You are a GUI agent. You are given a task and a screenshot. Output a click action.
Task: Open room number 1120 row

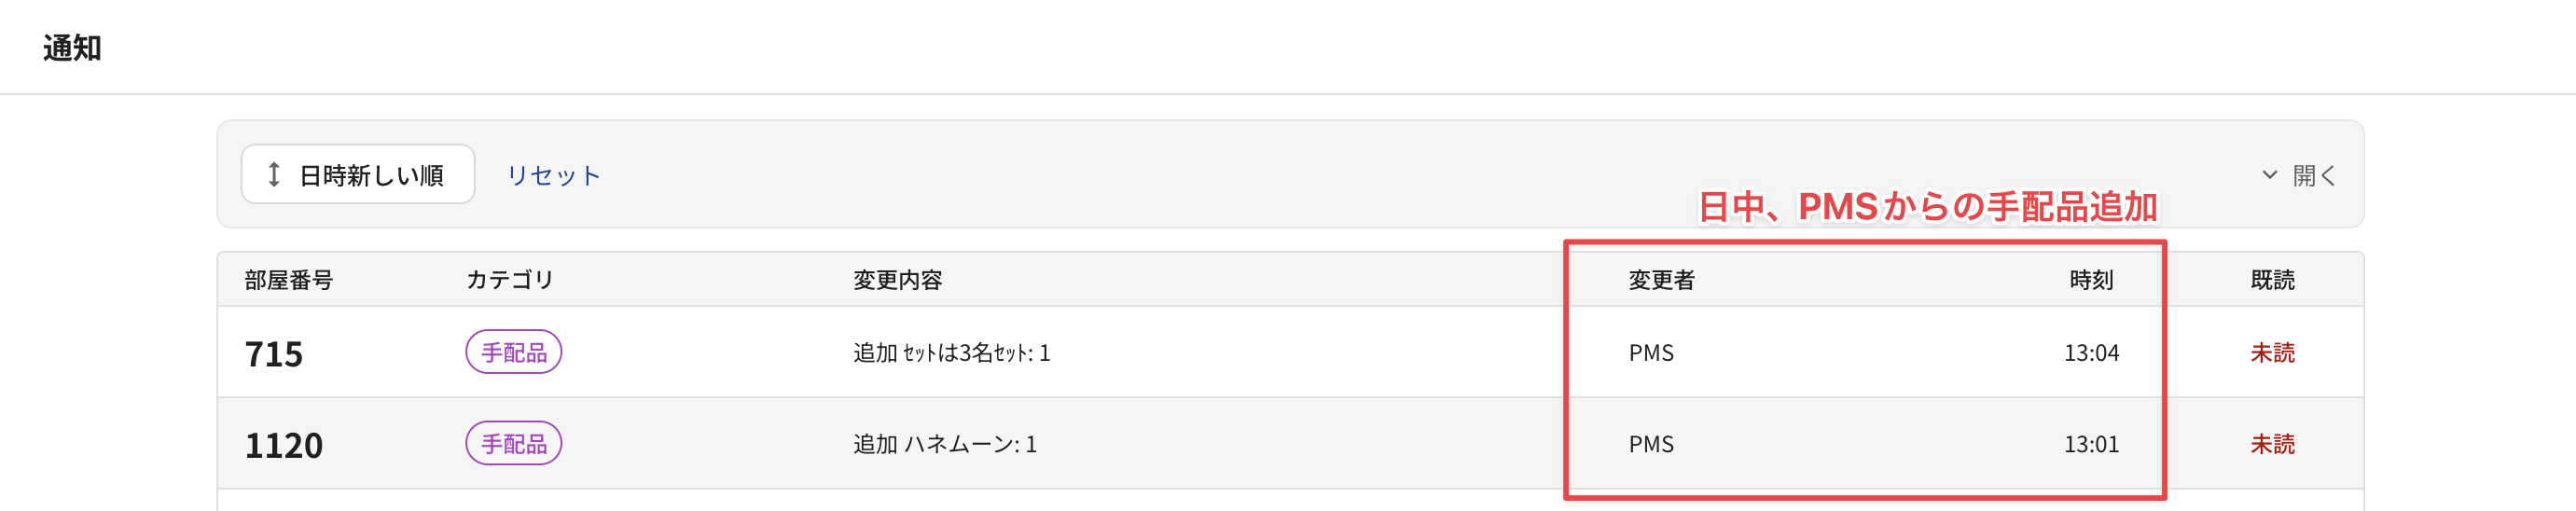[1290, 443]
